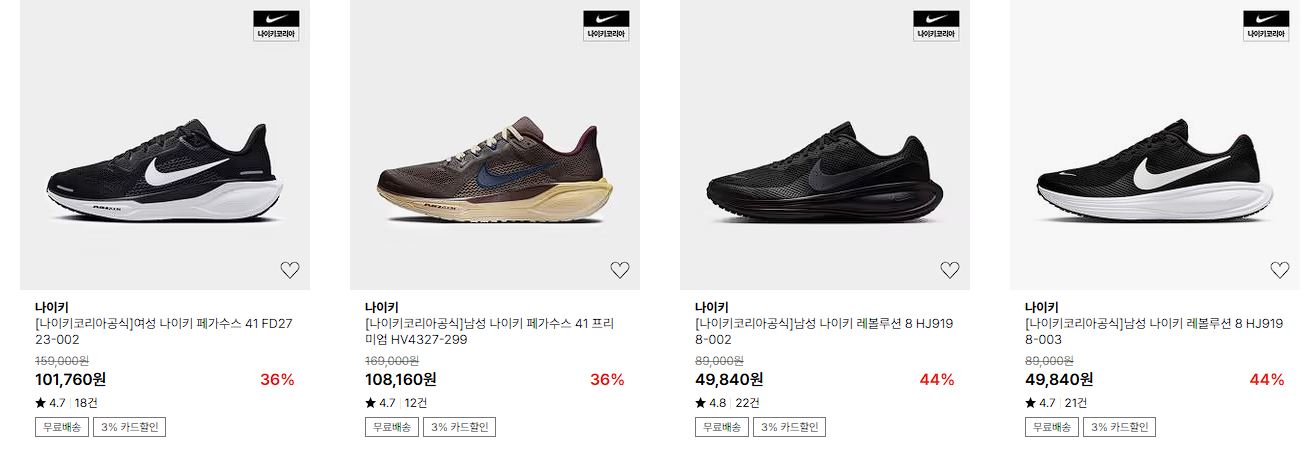This screenshot has width=1309, height=475.
Task: Toggle wishlist heart on Revolution 8 HJ9198-002
Action: [949, 269]
